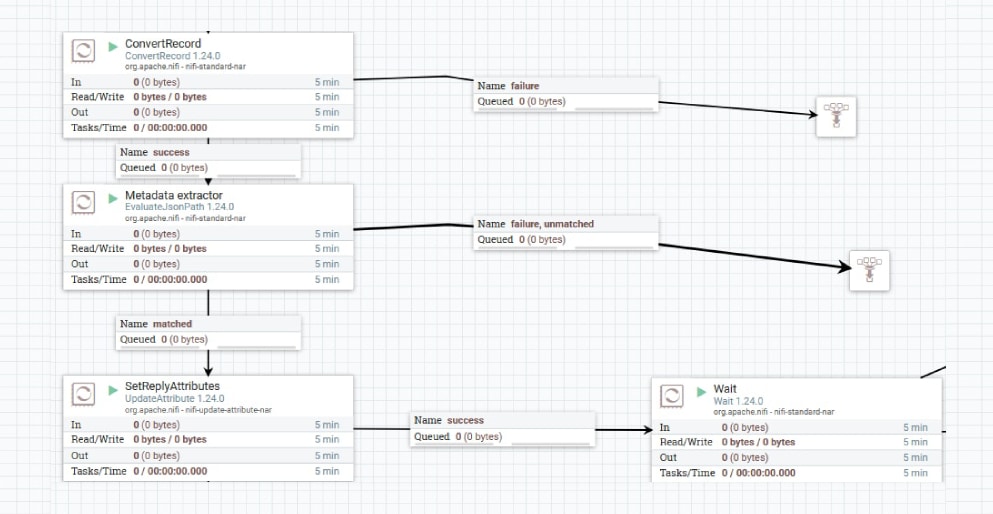Click the running status arrow on Metadata extractor
The image size is (993, 514).
[113, 196]
